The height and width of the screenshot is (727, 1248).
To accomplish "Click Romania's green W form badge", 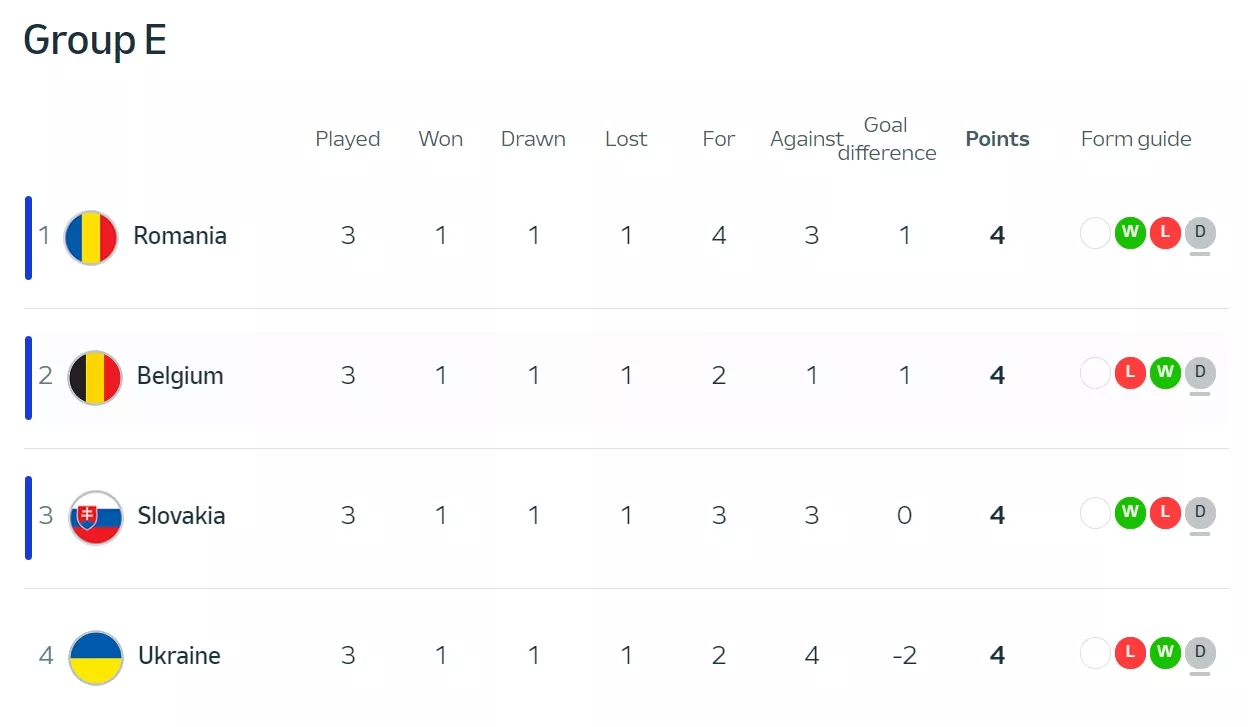I will point(1130,234).
